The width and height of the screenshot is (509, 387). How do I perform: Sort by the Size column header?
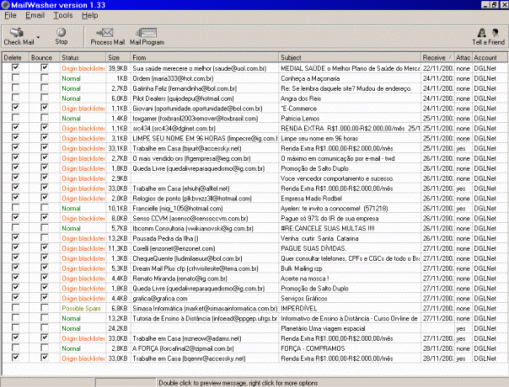point(118,57)
